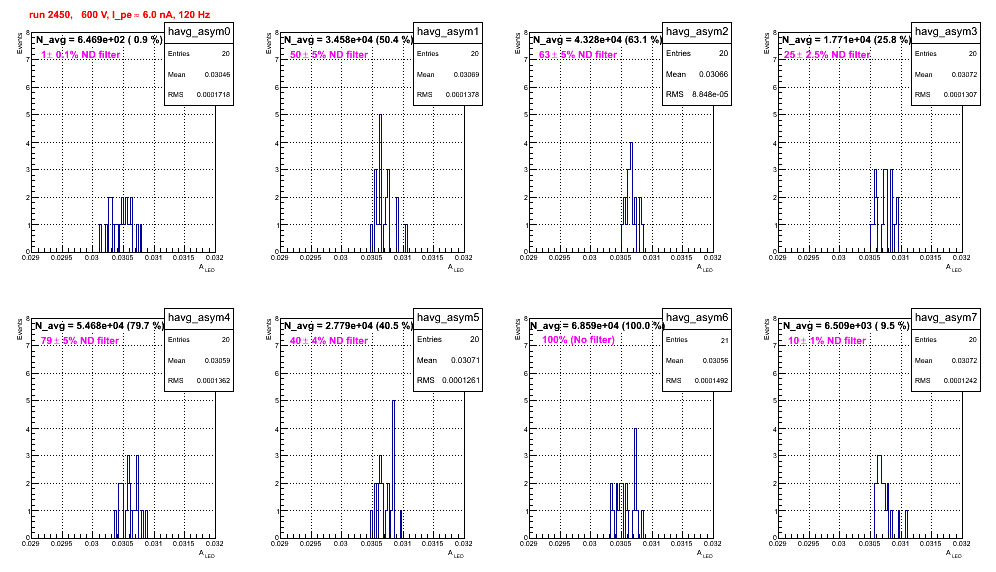Click Entries value 20 in havg_asym0 box

[226, 54]
